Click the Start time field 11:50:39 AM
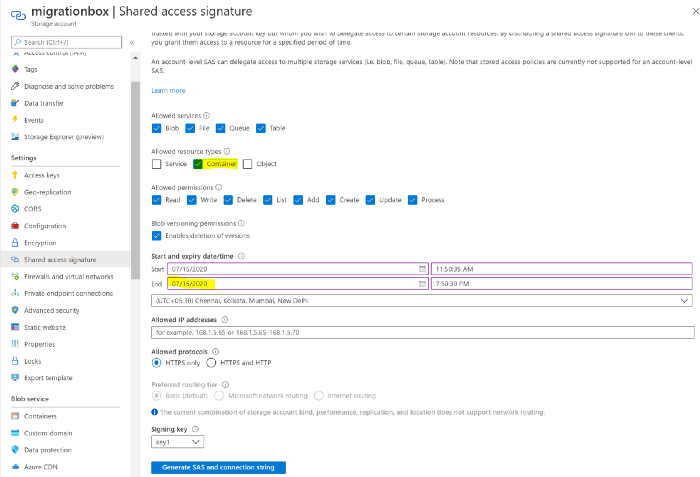 pyautogui.click(x=562, y=269)
